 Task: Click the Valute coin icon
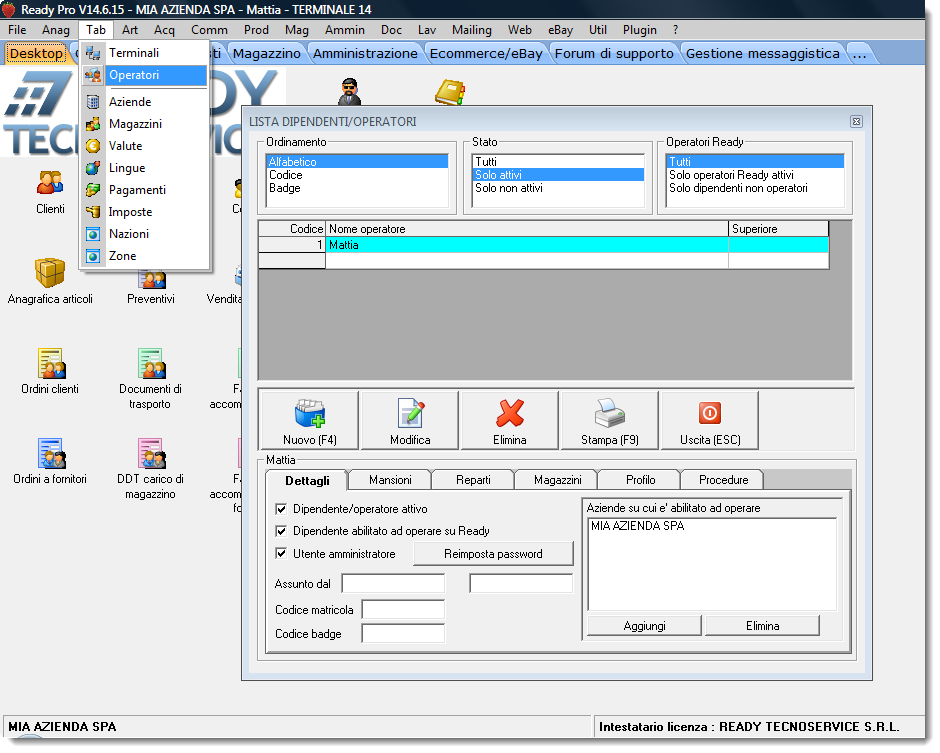[93, 146]
